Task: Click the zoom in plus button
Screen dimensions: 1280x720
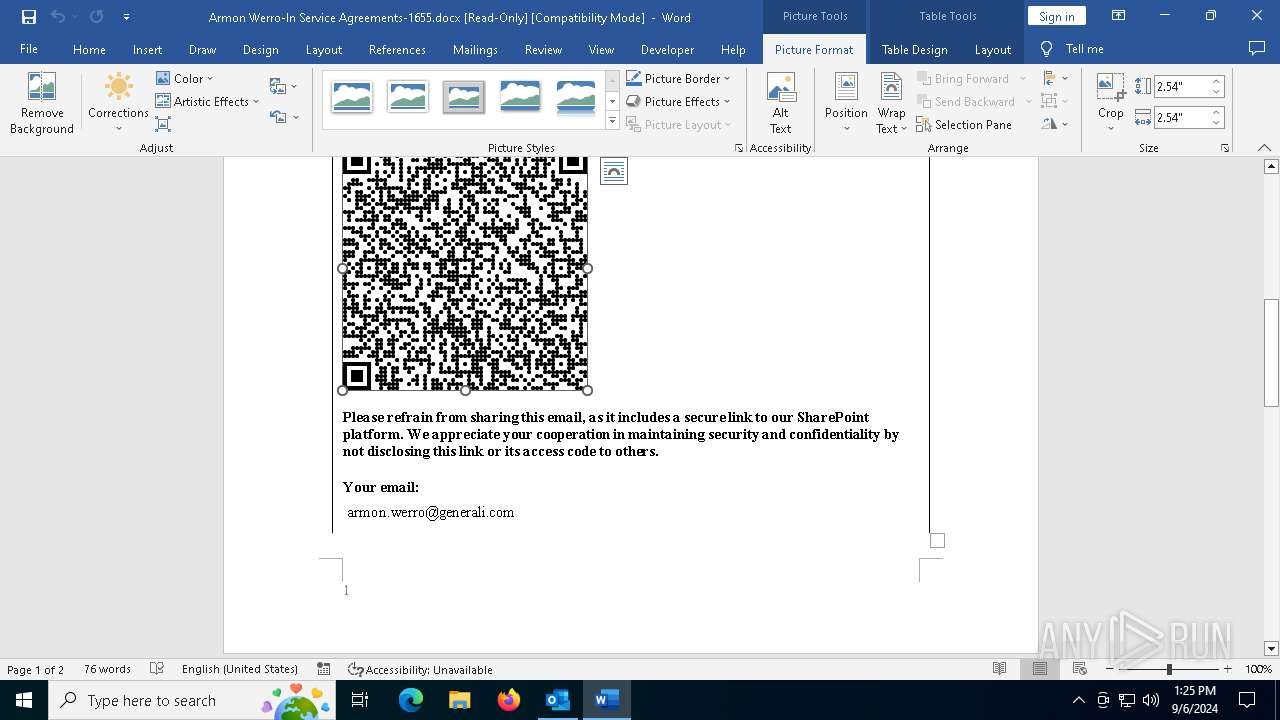Action: (x=1228, y=669)
